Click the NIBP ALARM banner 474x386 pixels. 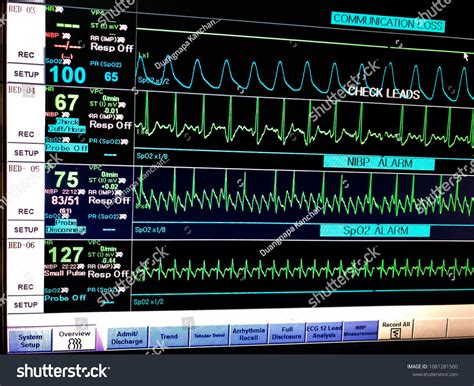point(379,163)
